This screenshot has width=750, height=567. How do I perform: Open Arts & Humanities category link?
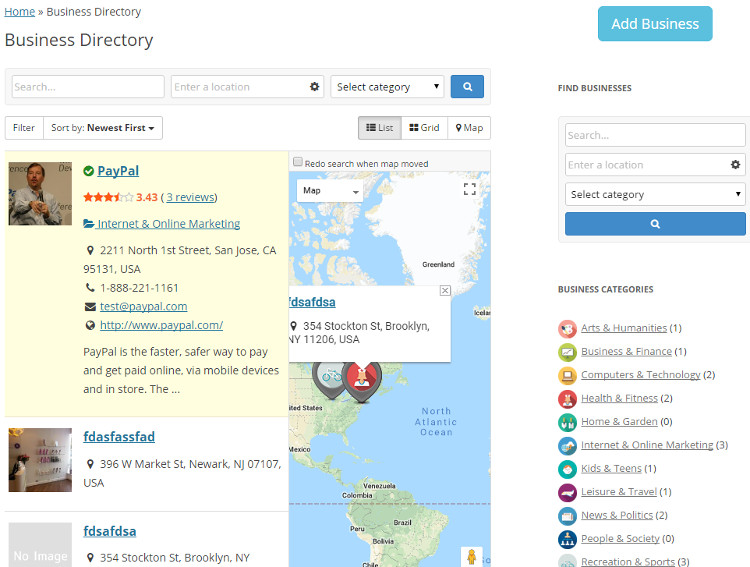pos(624,328)
